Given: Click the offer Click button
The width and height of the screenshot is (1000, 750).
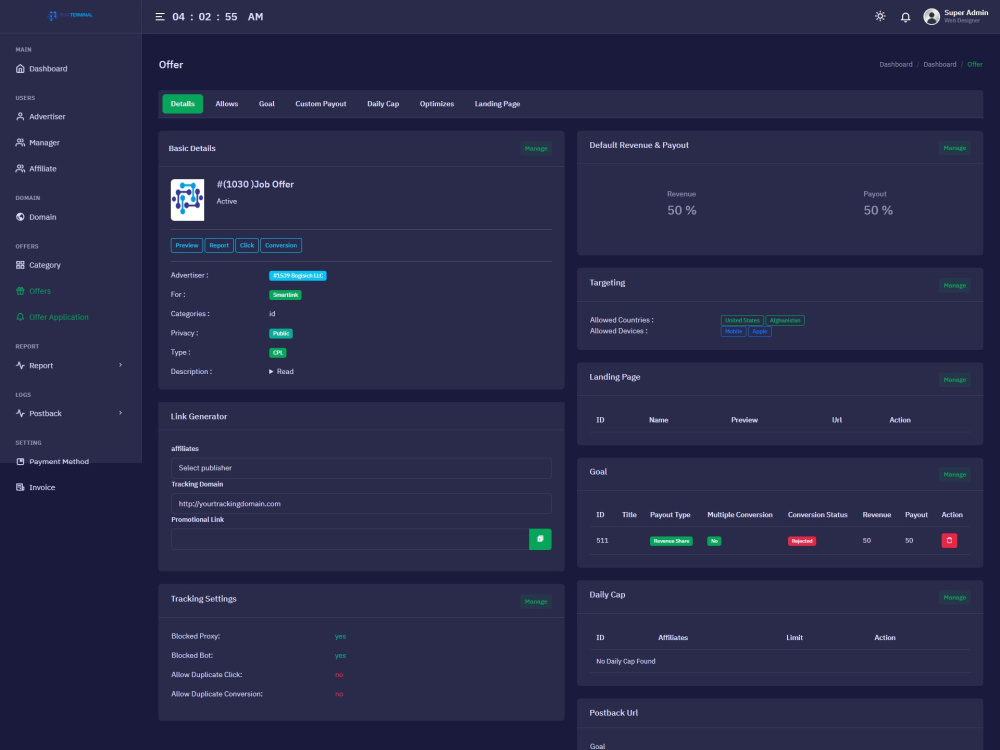Looking at the screenshot, I should pyautogui.click(x=247, y=246).
